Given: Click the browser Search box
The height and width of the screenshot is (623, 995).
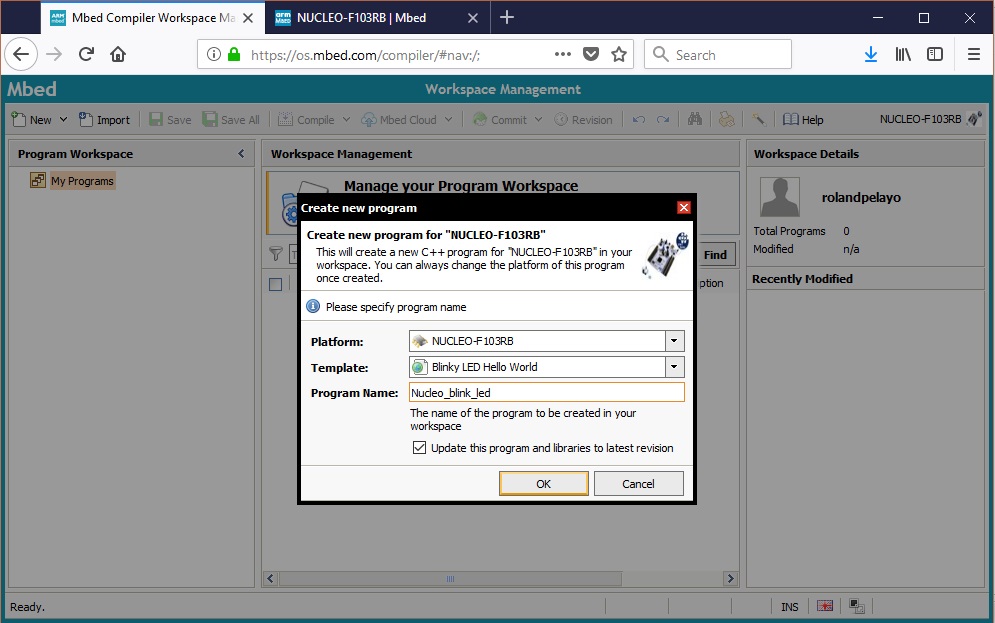Looking at the screenshot, I should coord(718,55).
